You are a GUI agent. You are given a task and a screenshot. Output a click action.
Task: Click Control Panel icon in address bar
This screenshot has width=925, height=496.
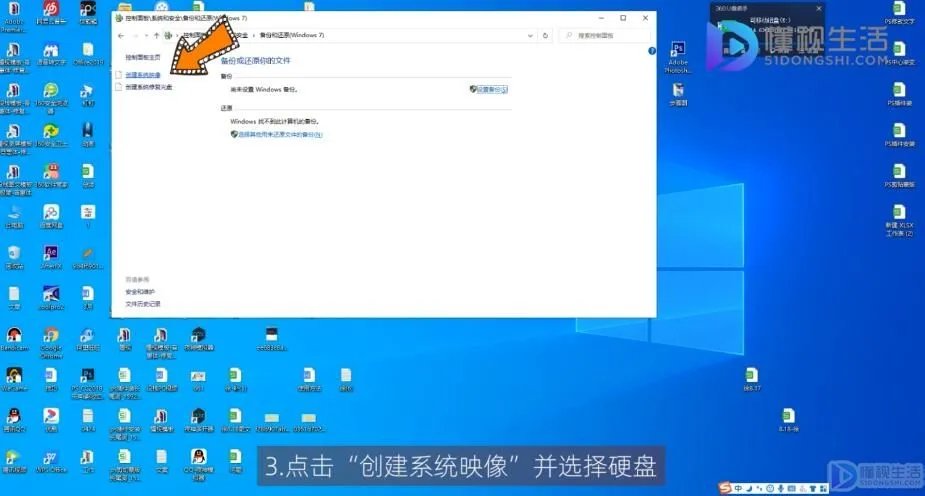[168, 35]
